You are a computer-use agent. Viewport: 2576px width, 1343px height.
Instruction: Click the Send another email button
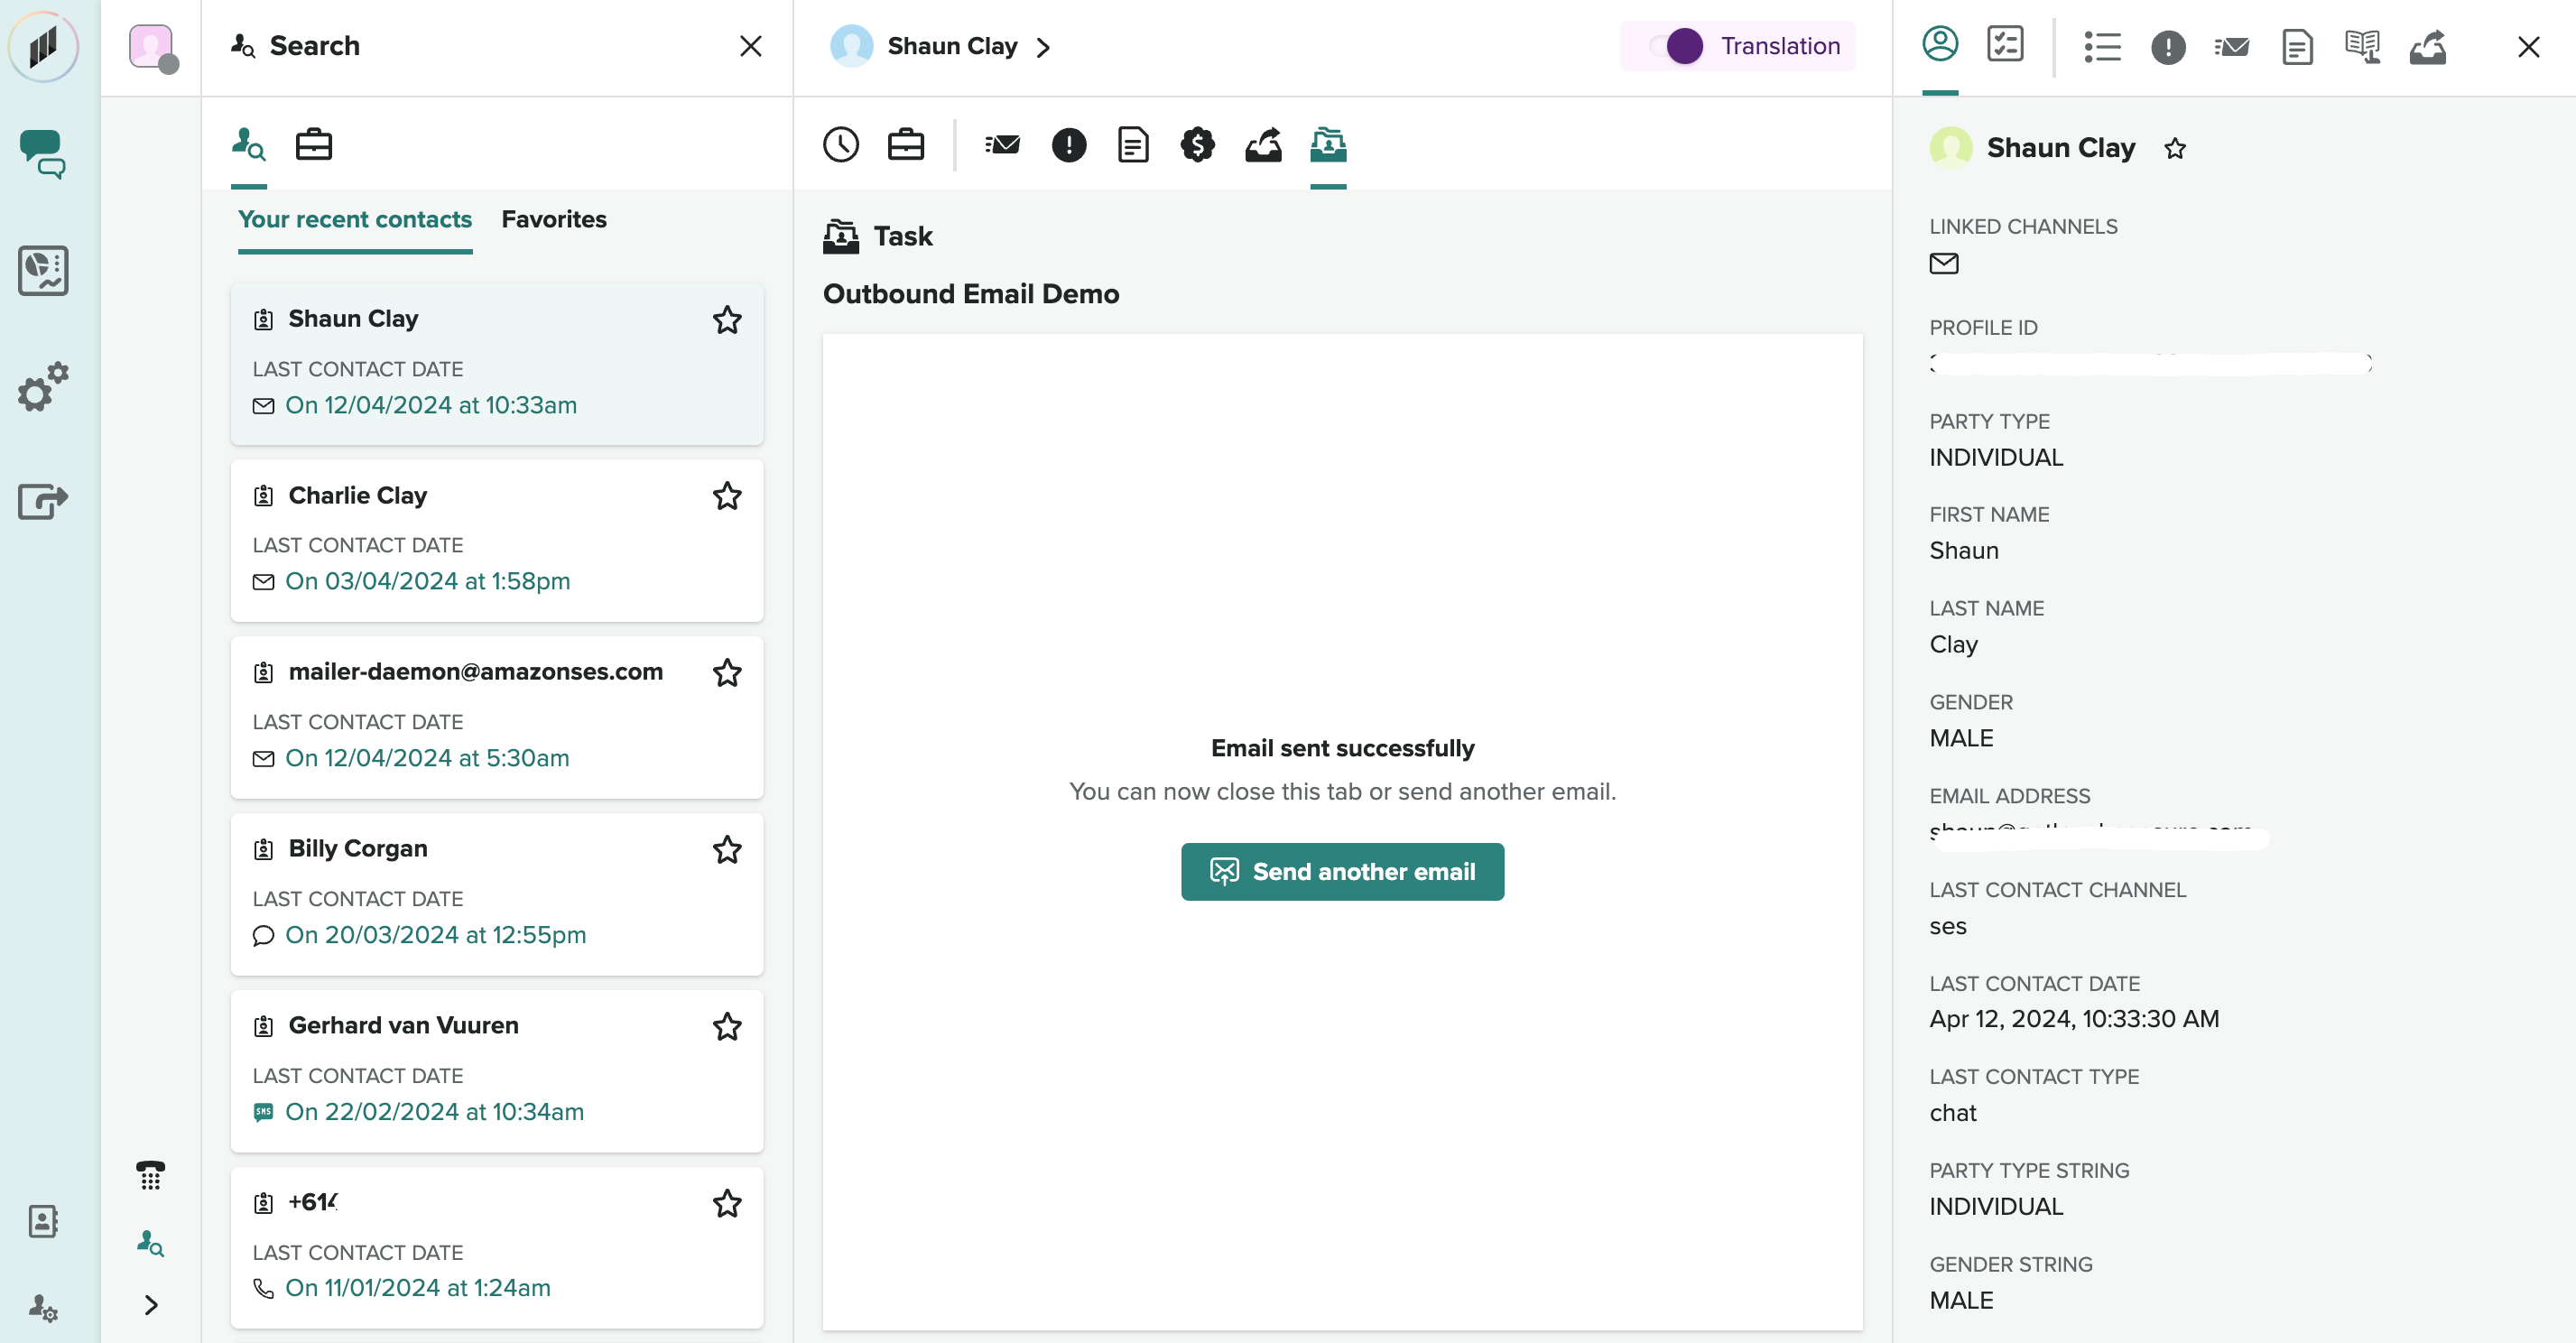tap(1341, 872)
